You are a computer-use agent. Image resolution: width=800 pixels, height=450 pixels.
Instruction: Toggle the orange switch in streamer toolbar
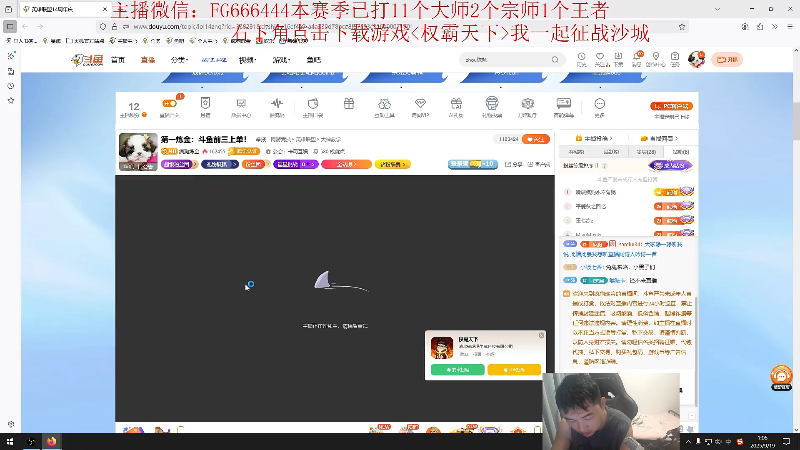click(169, 104)
